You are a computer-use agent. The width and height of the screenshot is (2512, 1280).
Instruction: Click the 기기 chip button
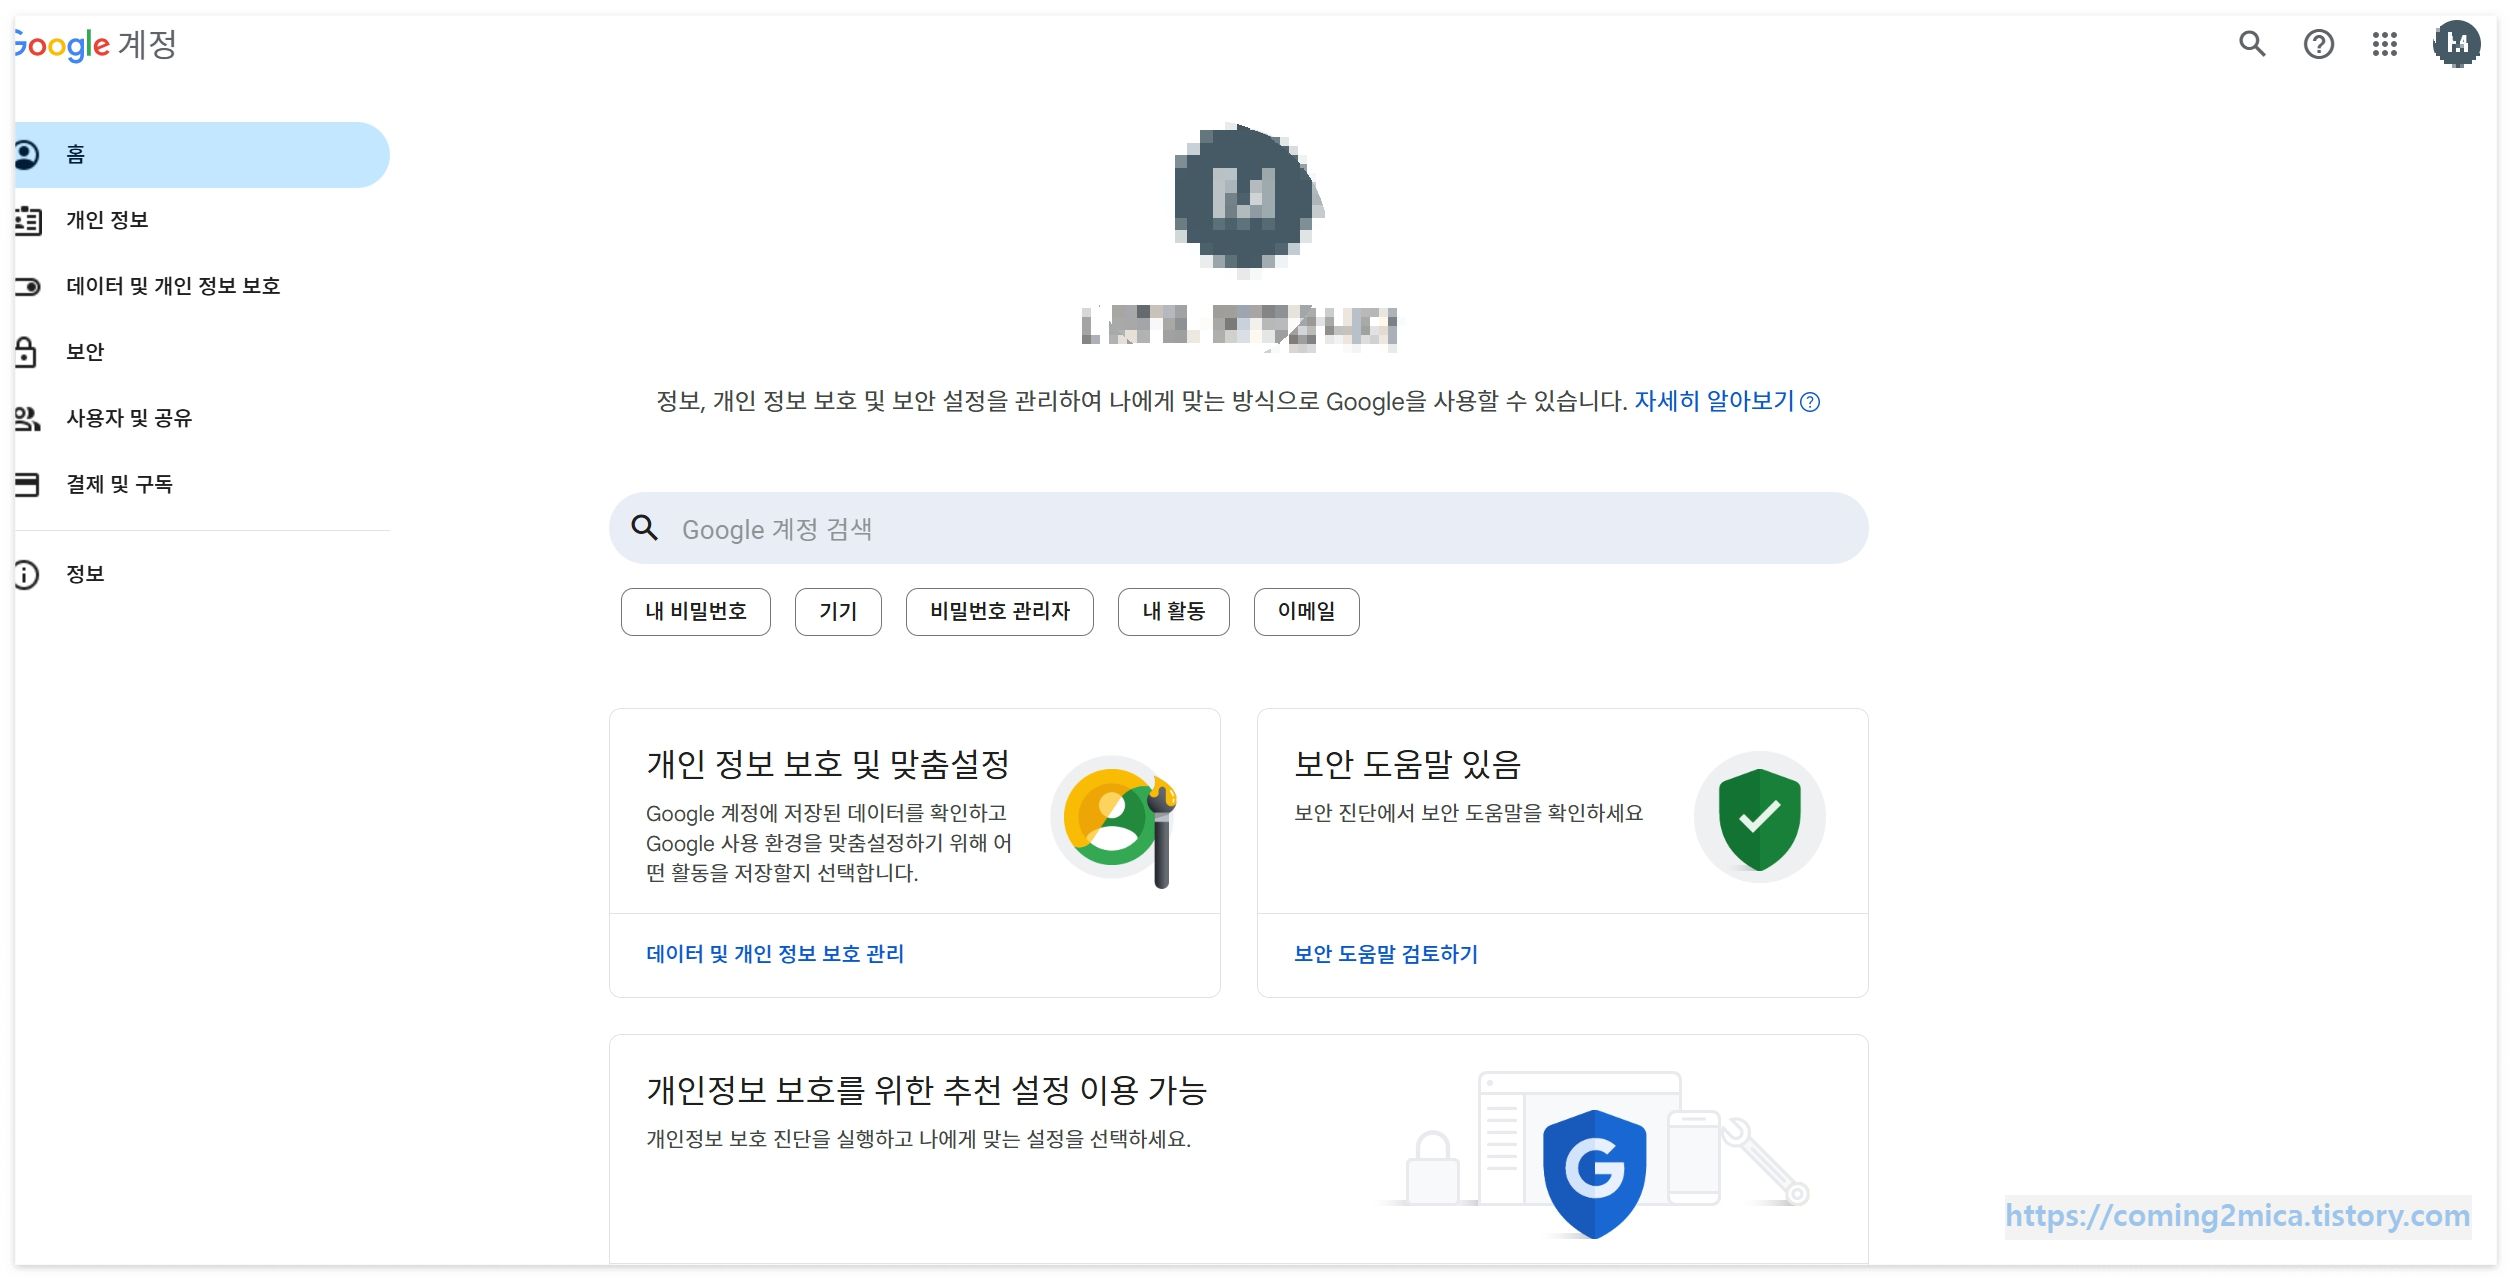tap(837, 611)
